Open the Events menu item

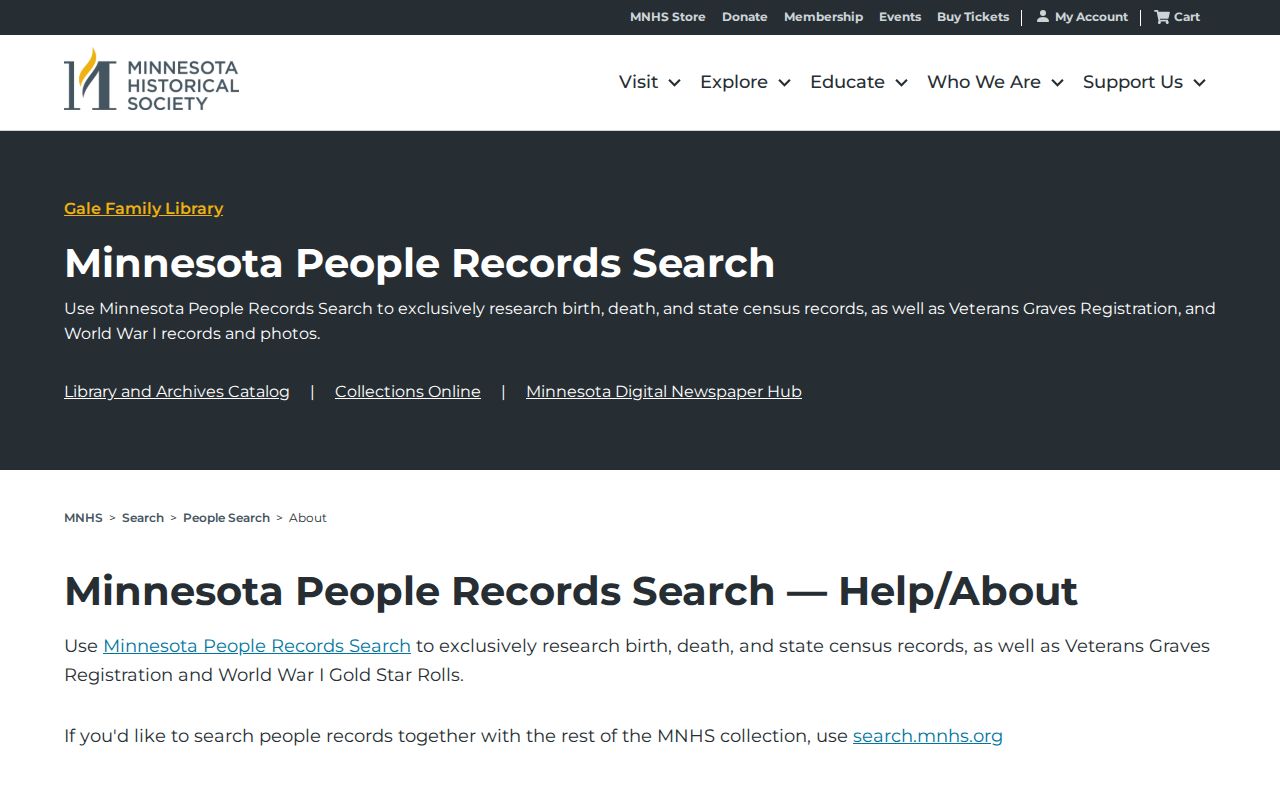coord(900,17)
